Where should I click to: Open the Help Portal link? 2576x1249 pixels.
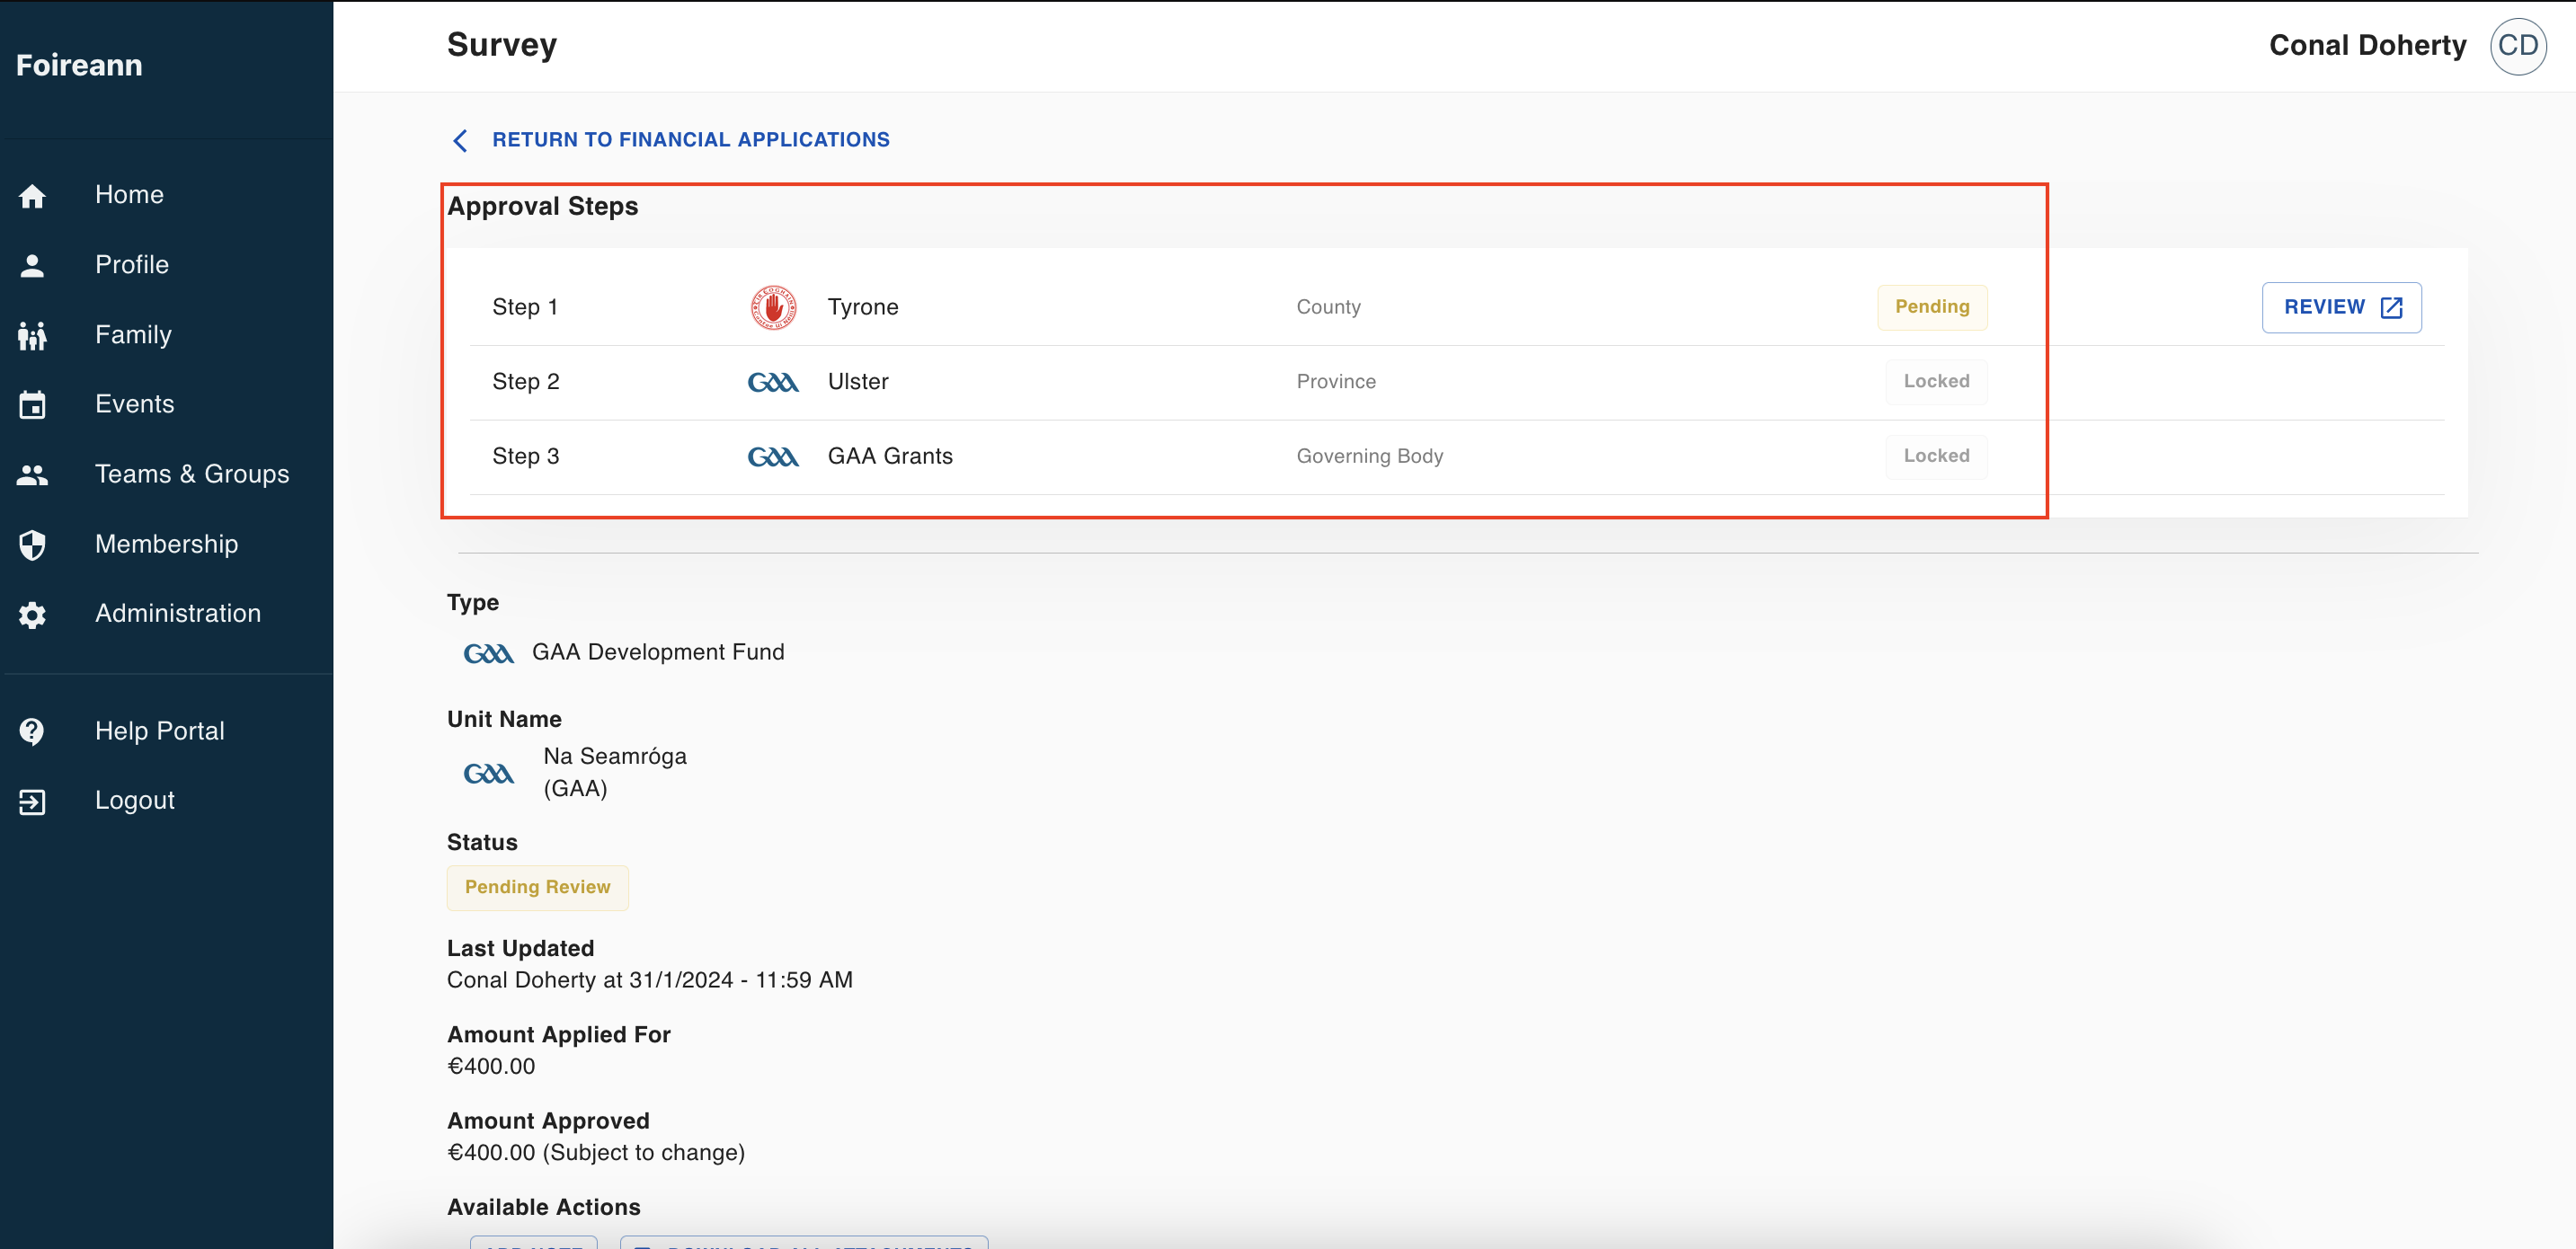tap(160, 731)
